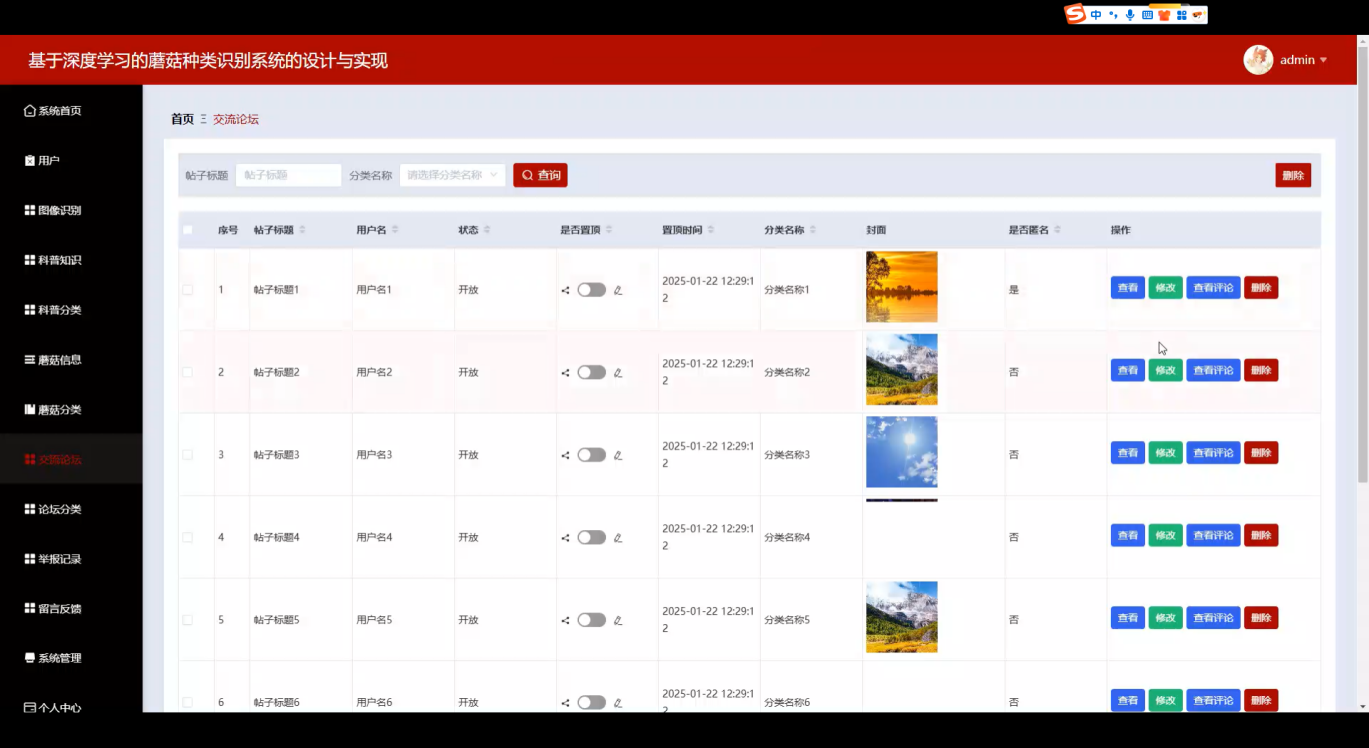
Task: Click 查看 button for 帖子标题1
Action: click(x=1128, y=288)
